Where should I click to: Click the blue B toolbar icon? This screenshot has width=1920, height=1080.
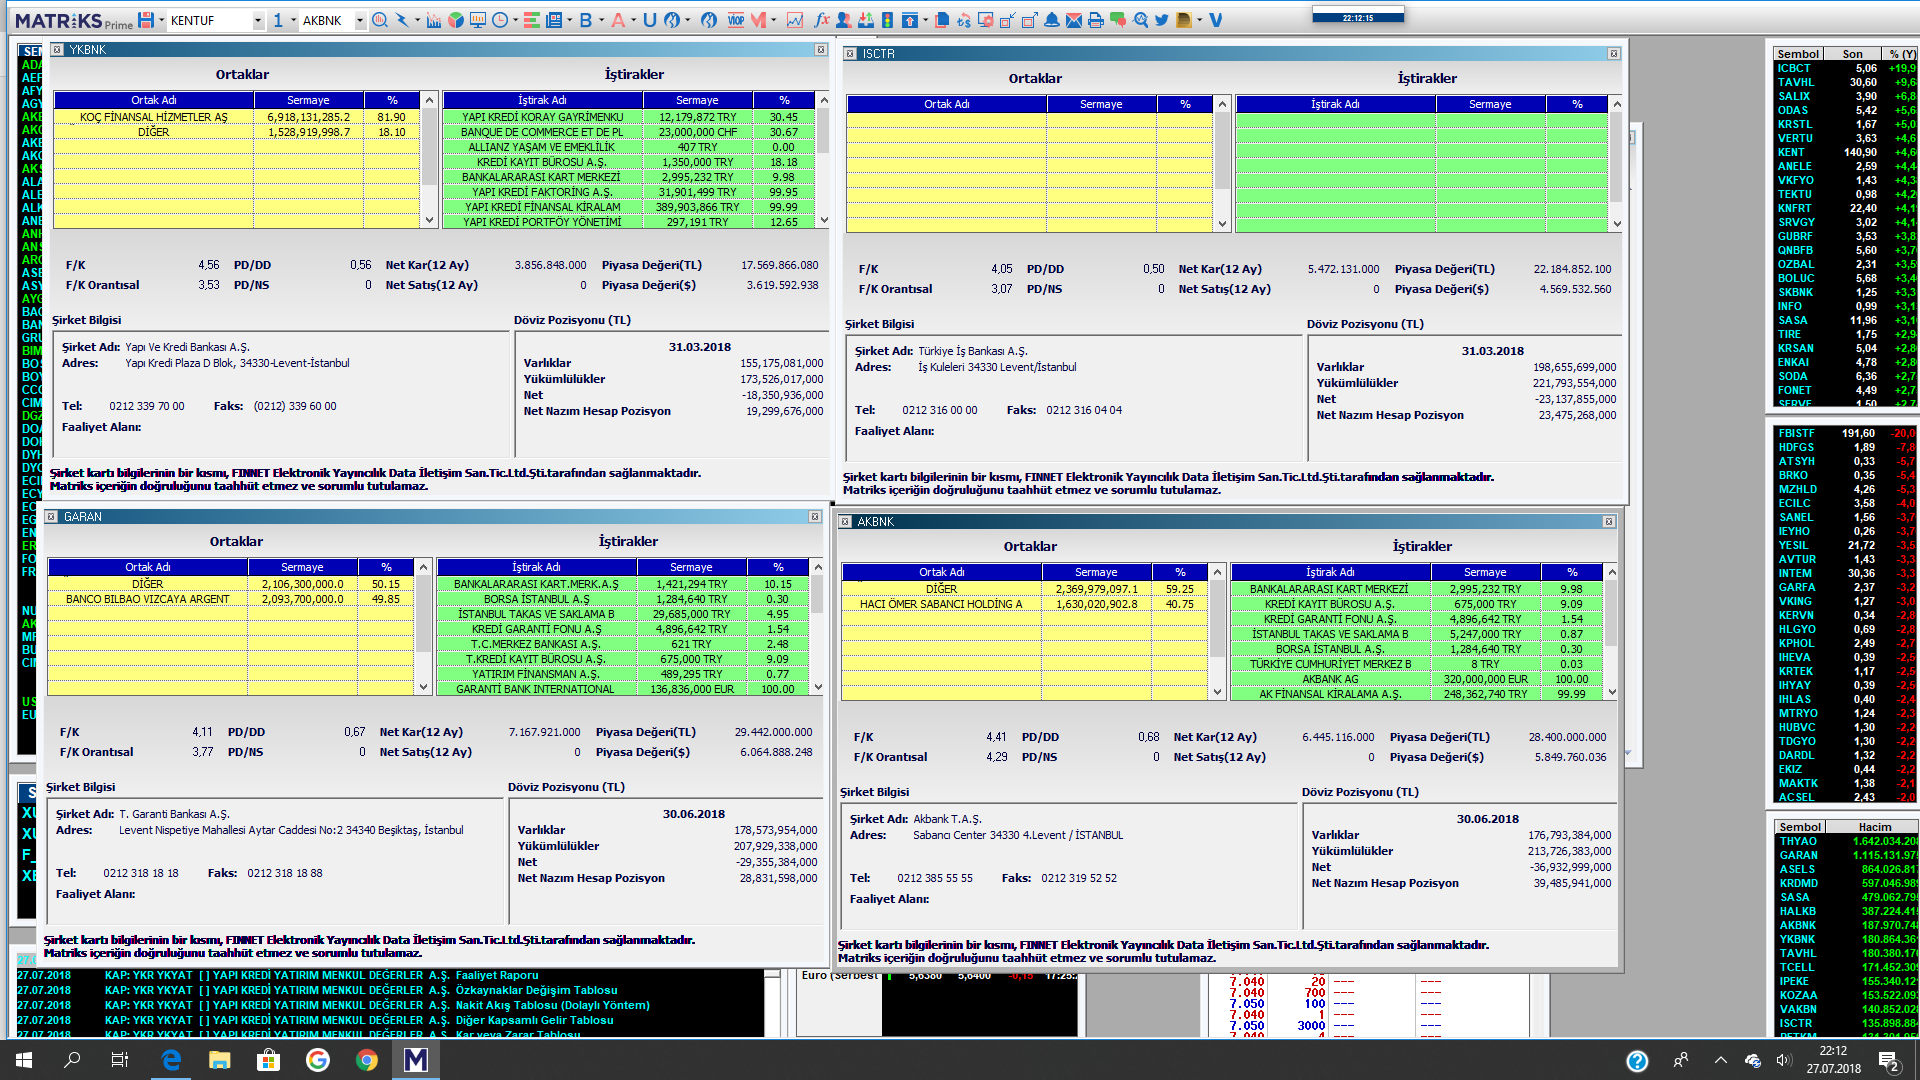[585, 20]
